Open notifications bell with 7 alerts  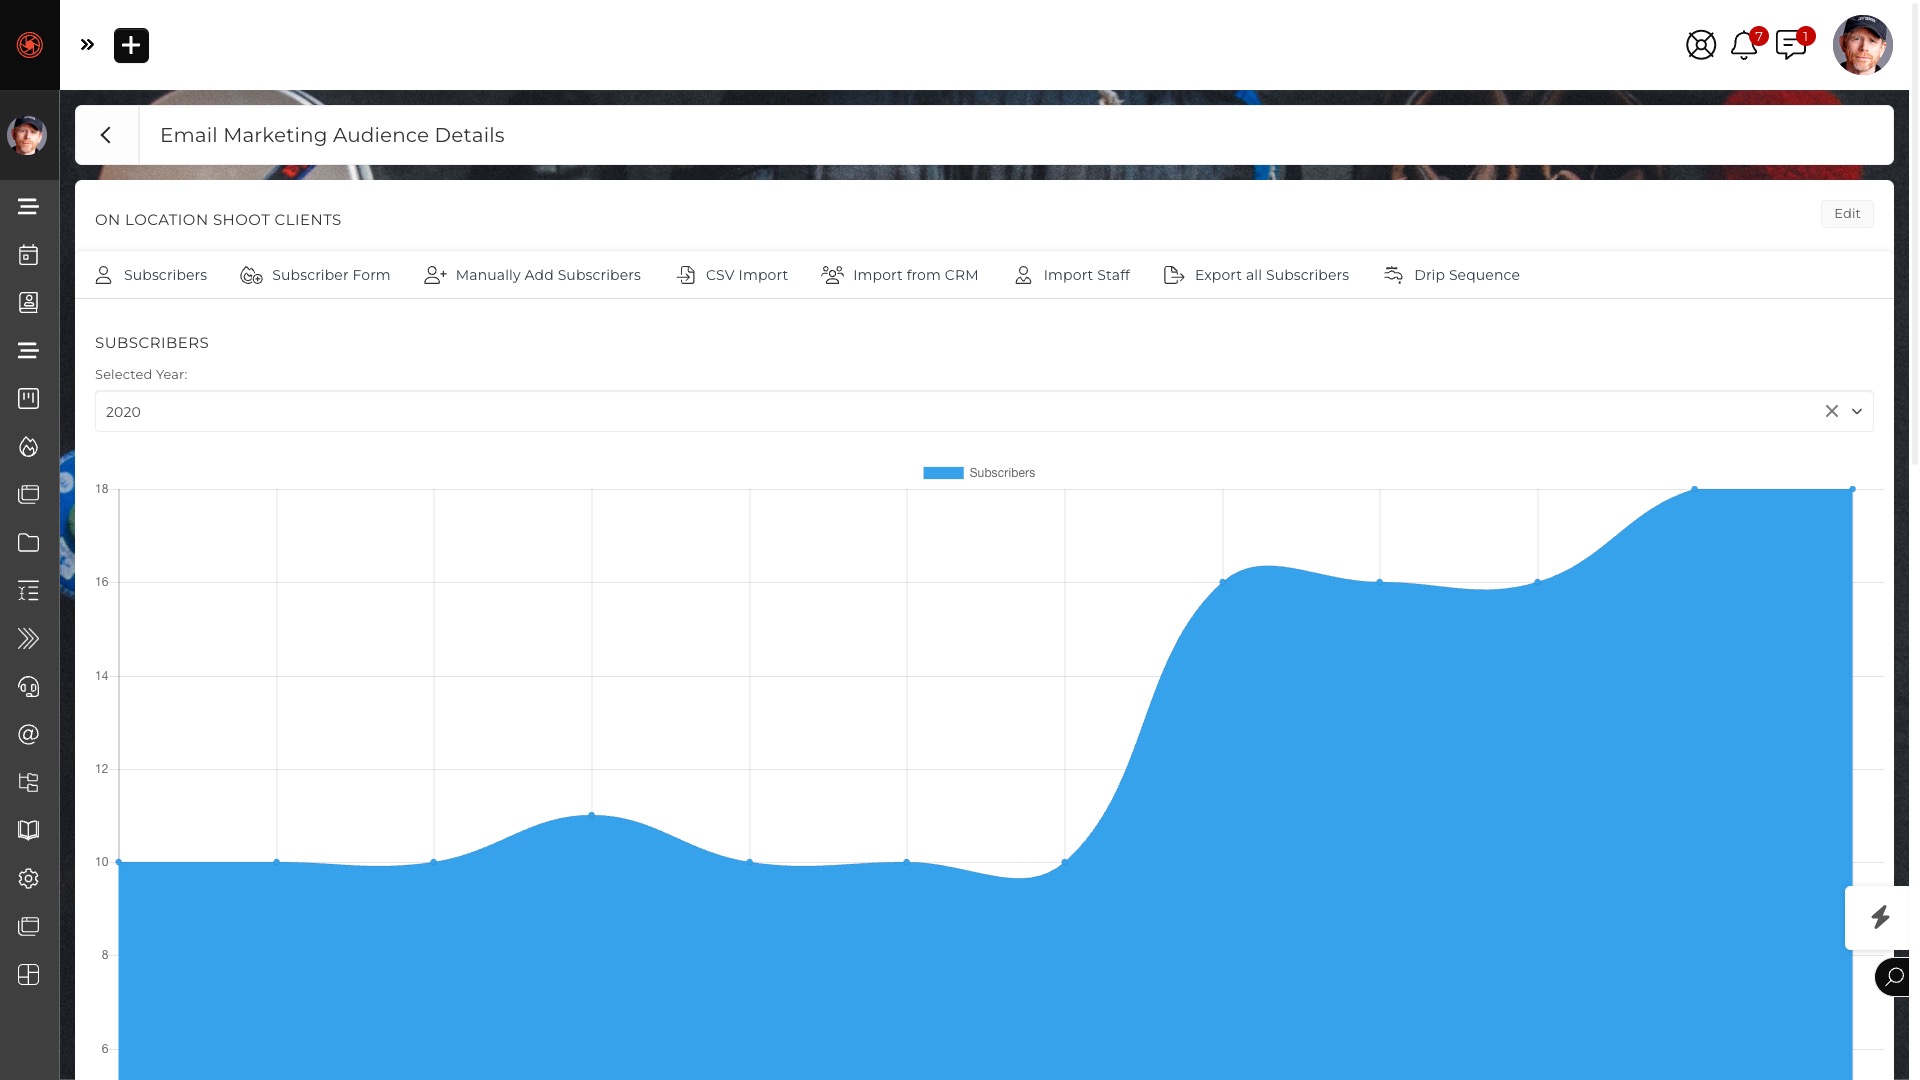coord(1744,45)
